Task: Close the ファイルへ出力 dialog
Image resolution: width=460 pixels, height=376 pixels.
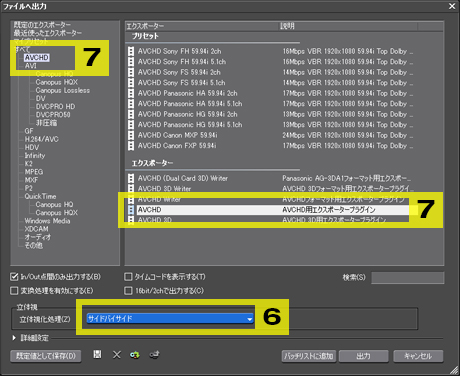Action: (452, 6)
